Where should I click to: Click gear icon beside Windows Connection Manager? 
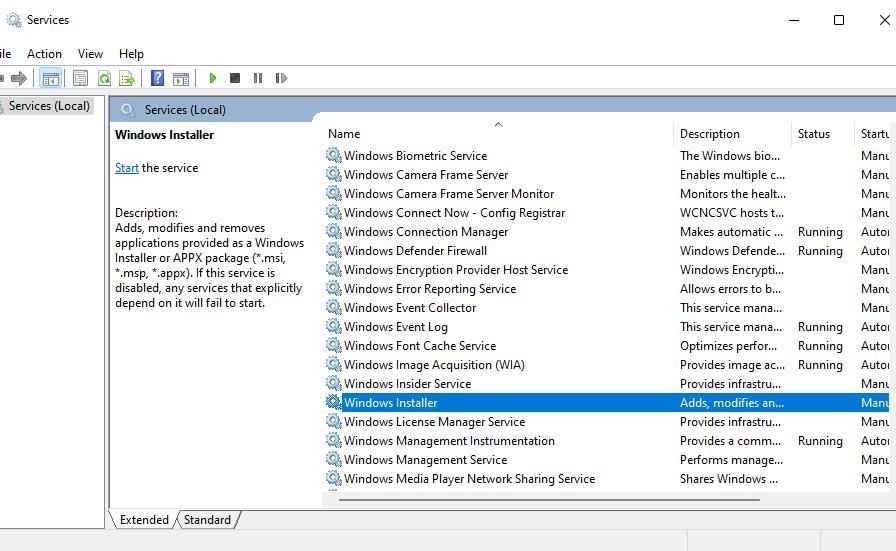coord(334,231)
